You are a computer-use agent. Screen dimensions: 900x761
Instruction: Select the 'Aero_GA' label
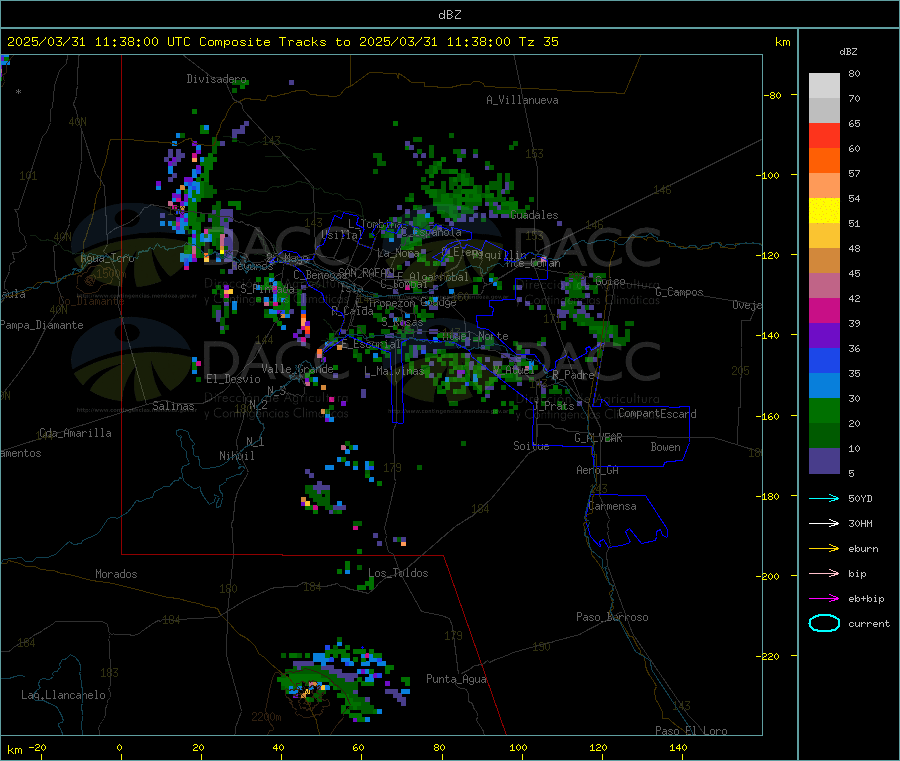pyautogui.click(x=597, y=470)
